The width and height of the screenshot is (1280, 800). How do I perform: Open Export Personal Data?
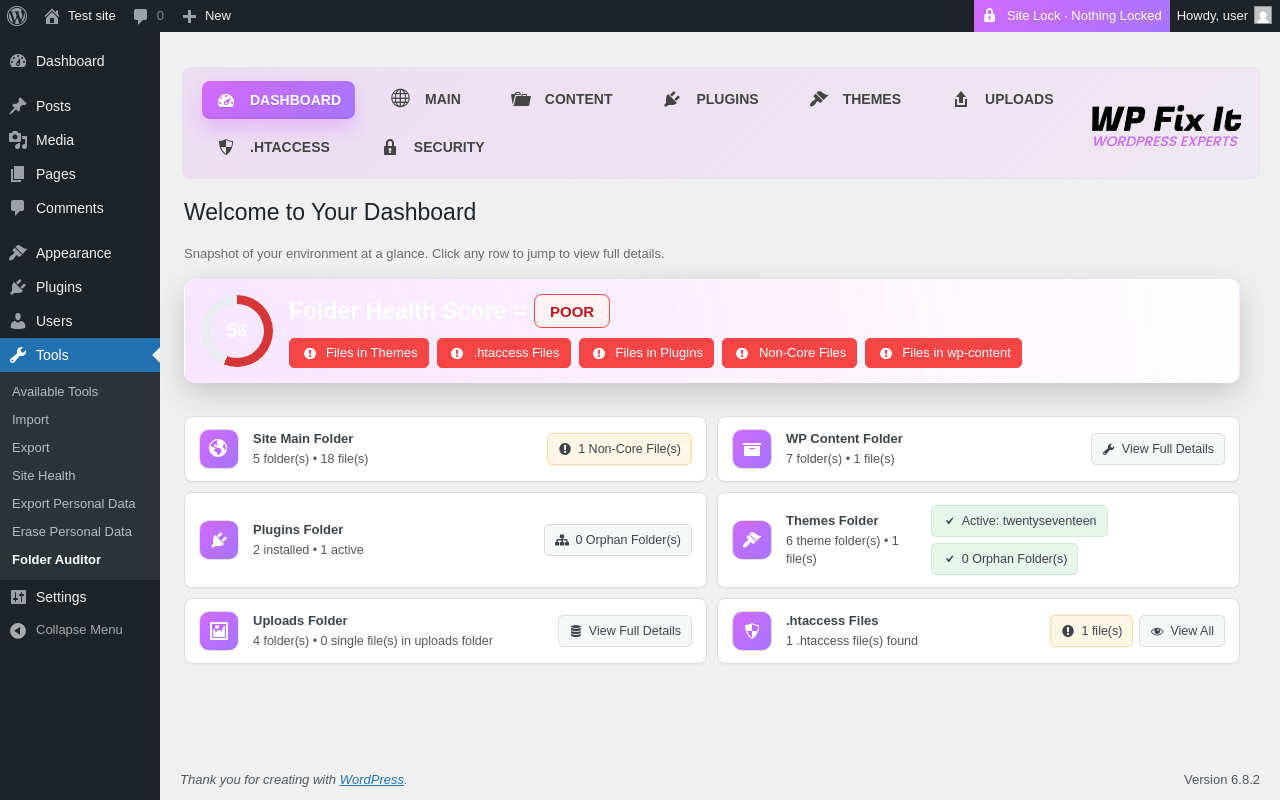[x=74, y=503]
